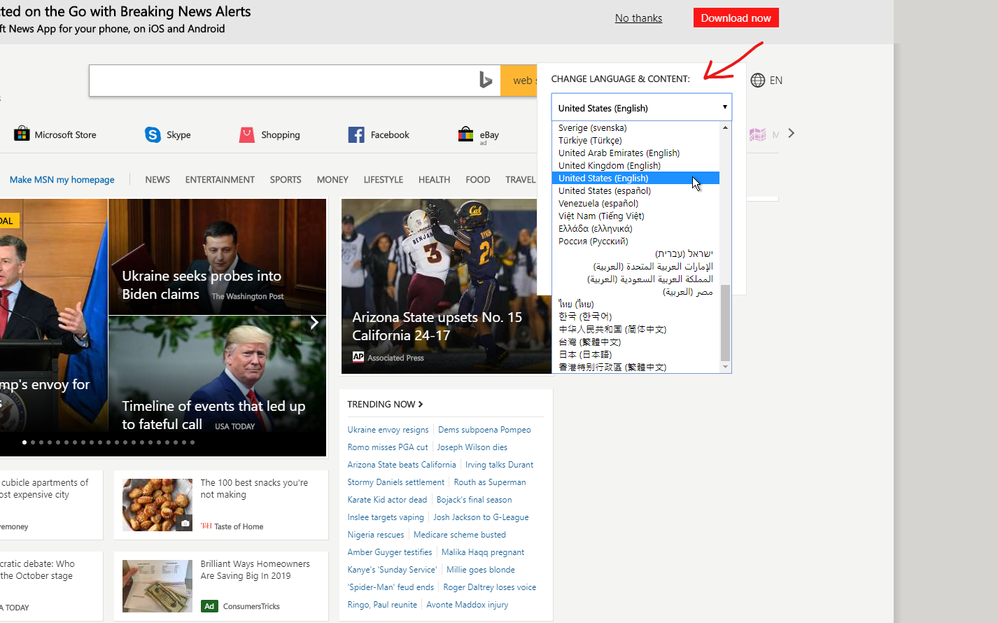Open Stormy Daniels settlement trending link
Screen dimensions: 998x623
click(x=395, y=482)
